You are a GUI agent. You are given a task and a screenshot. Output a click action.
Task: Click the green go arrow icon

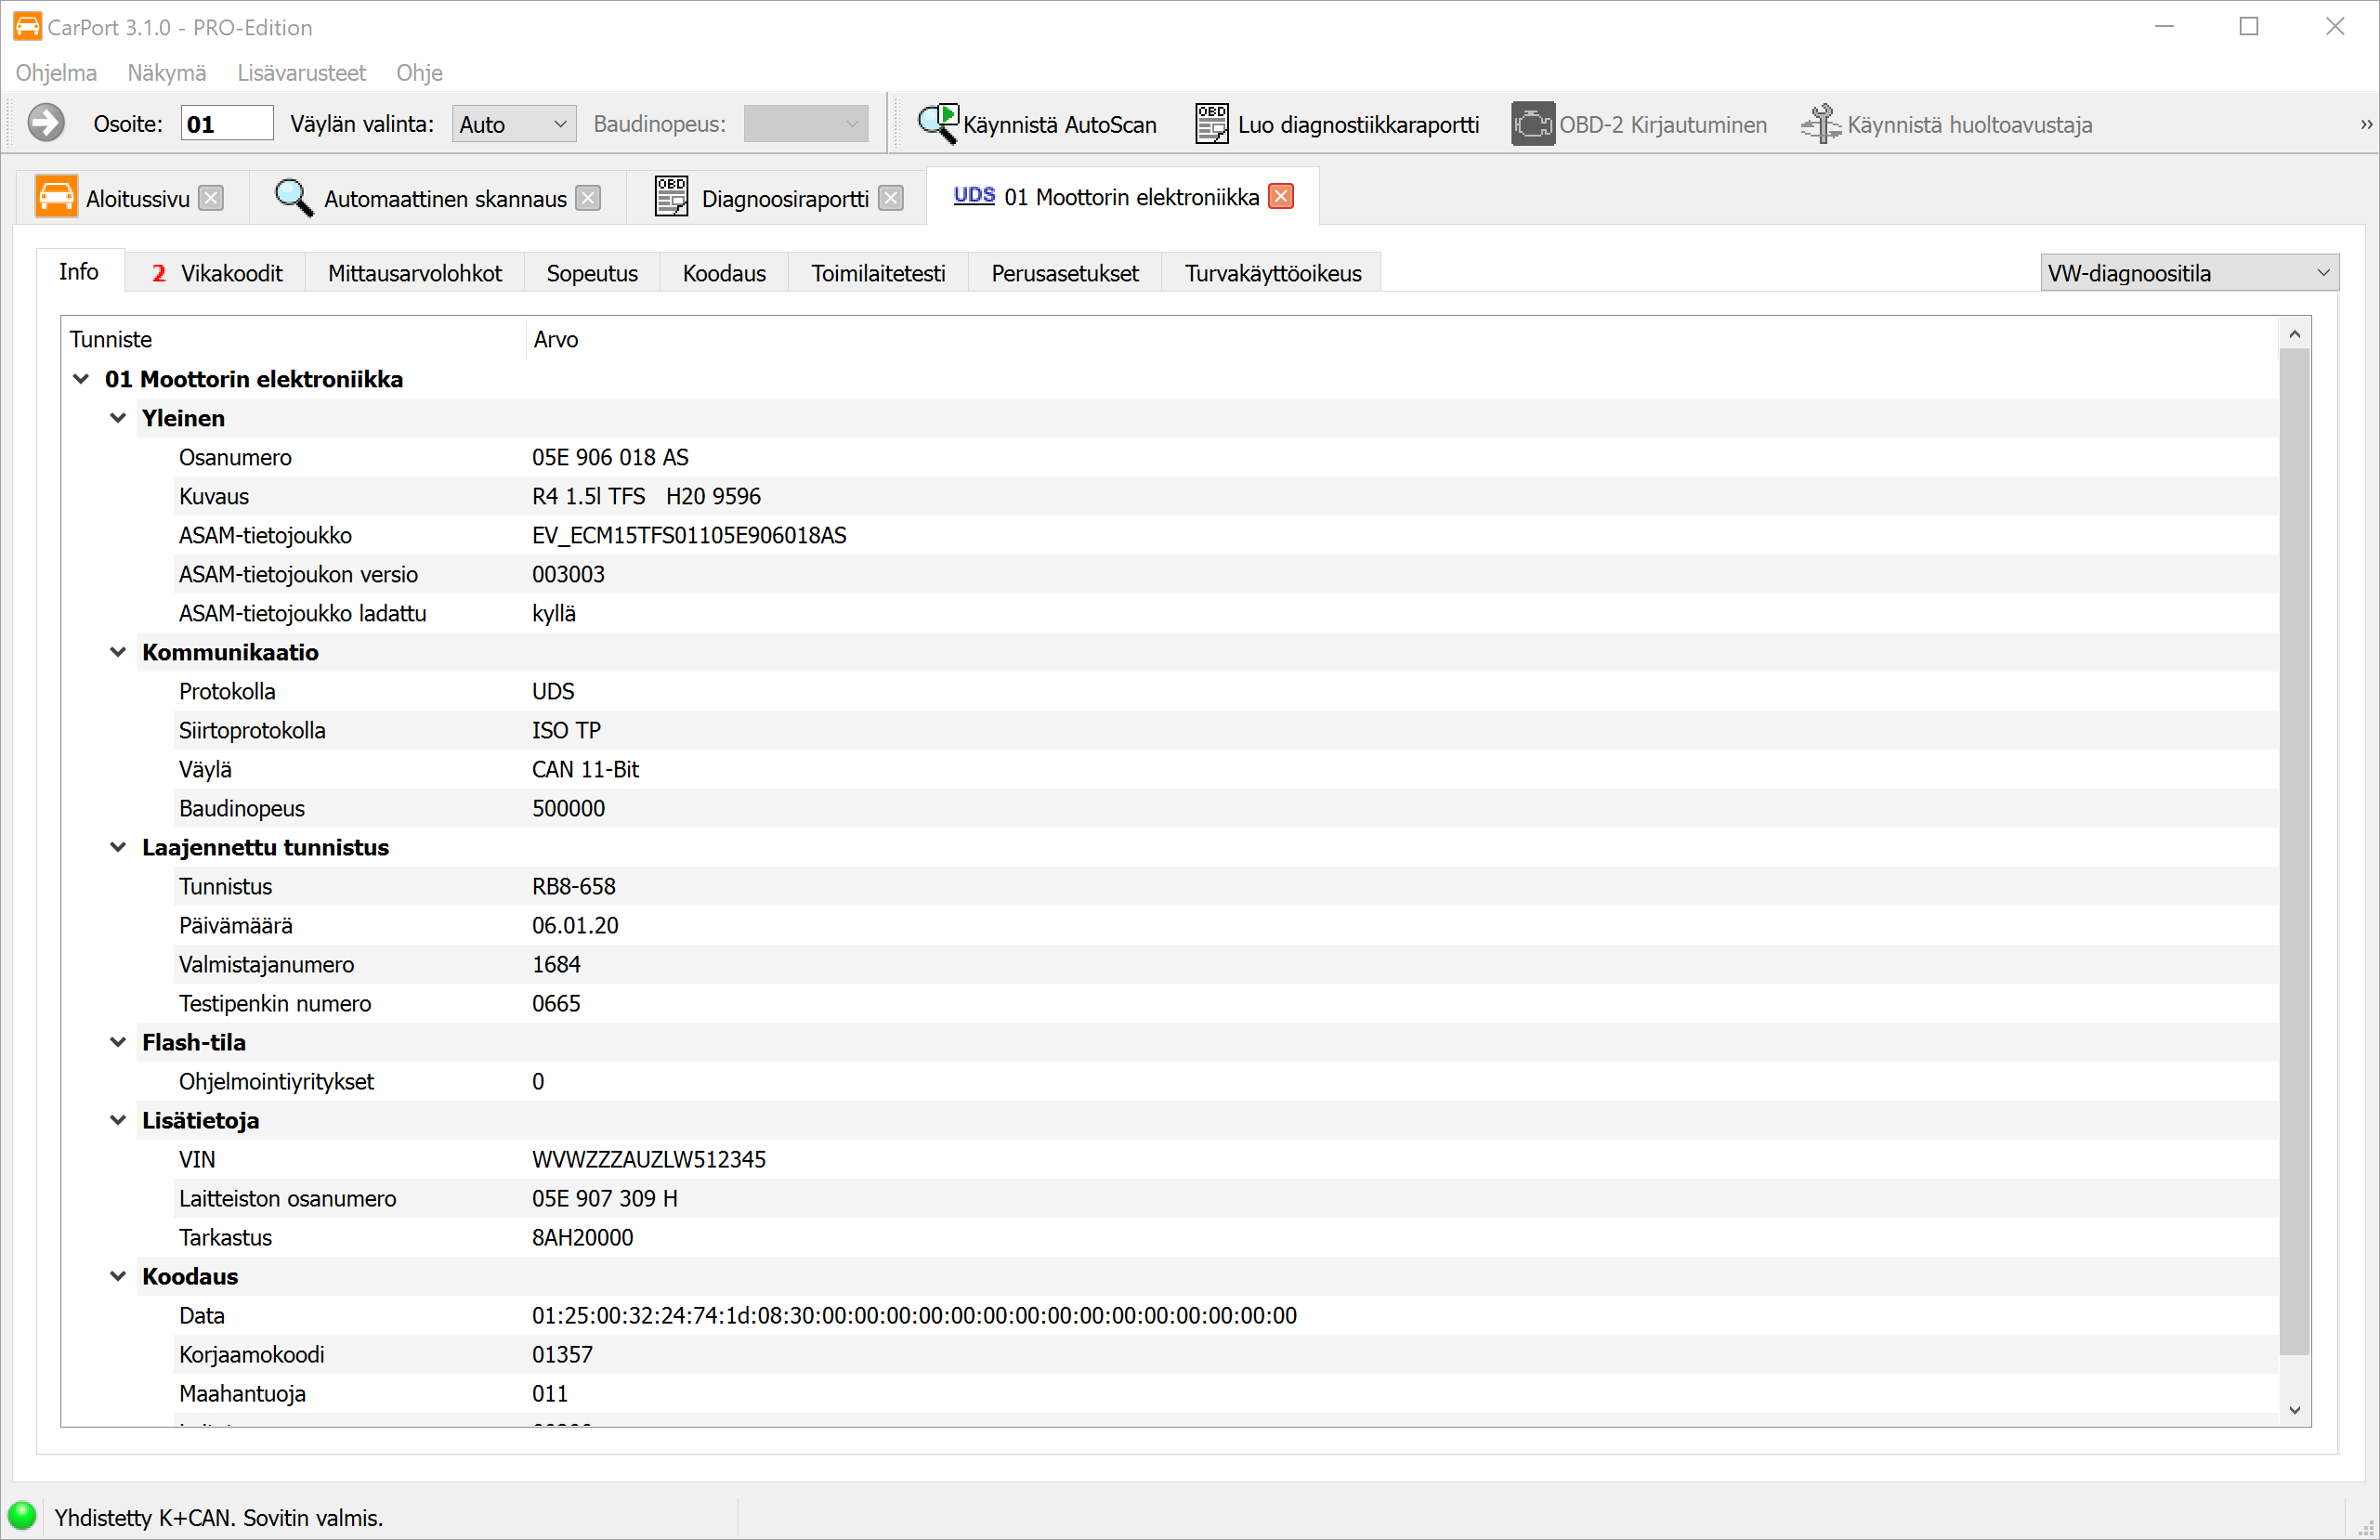[46, 124]
